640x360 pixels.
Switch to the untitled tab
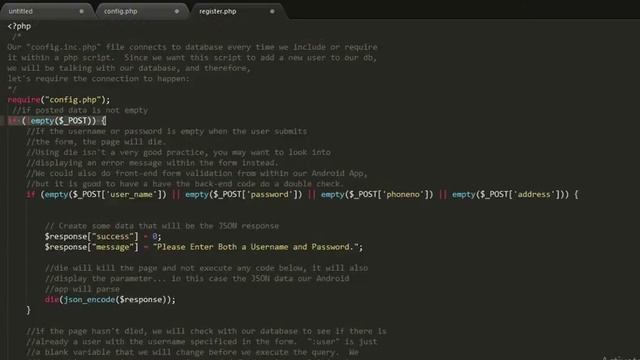(20, 11)
